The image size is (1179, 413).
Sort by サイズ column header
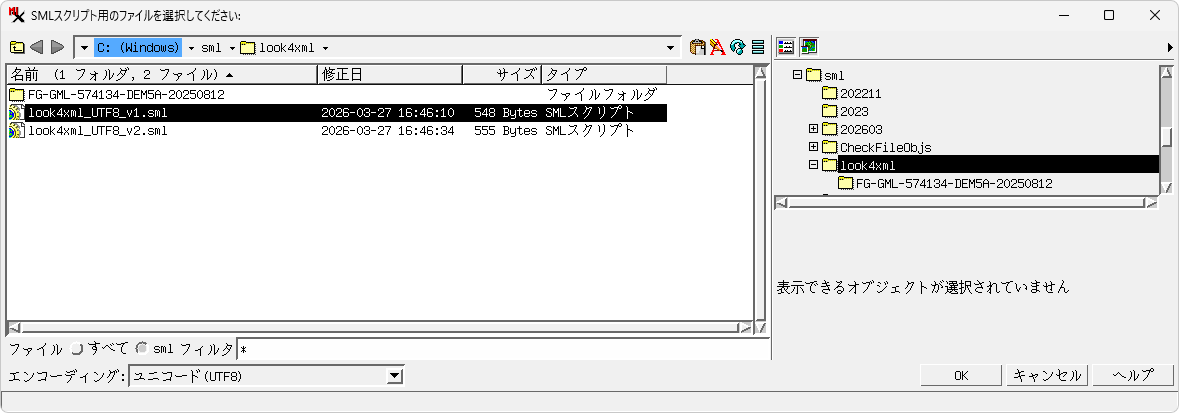coord(501,75)
